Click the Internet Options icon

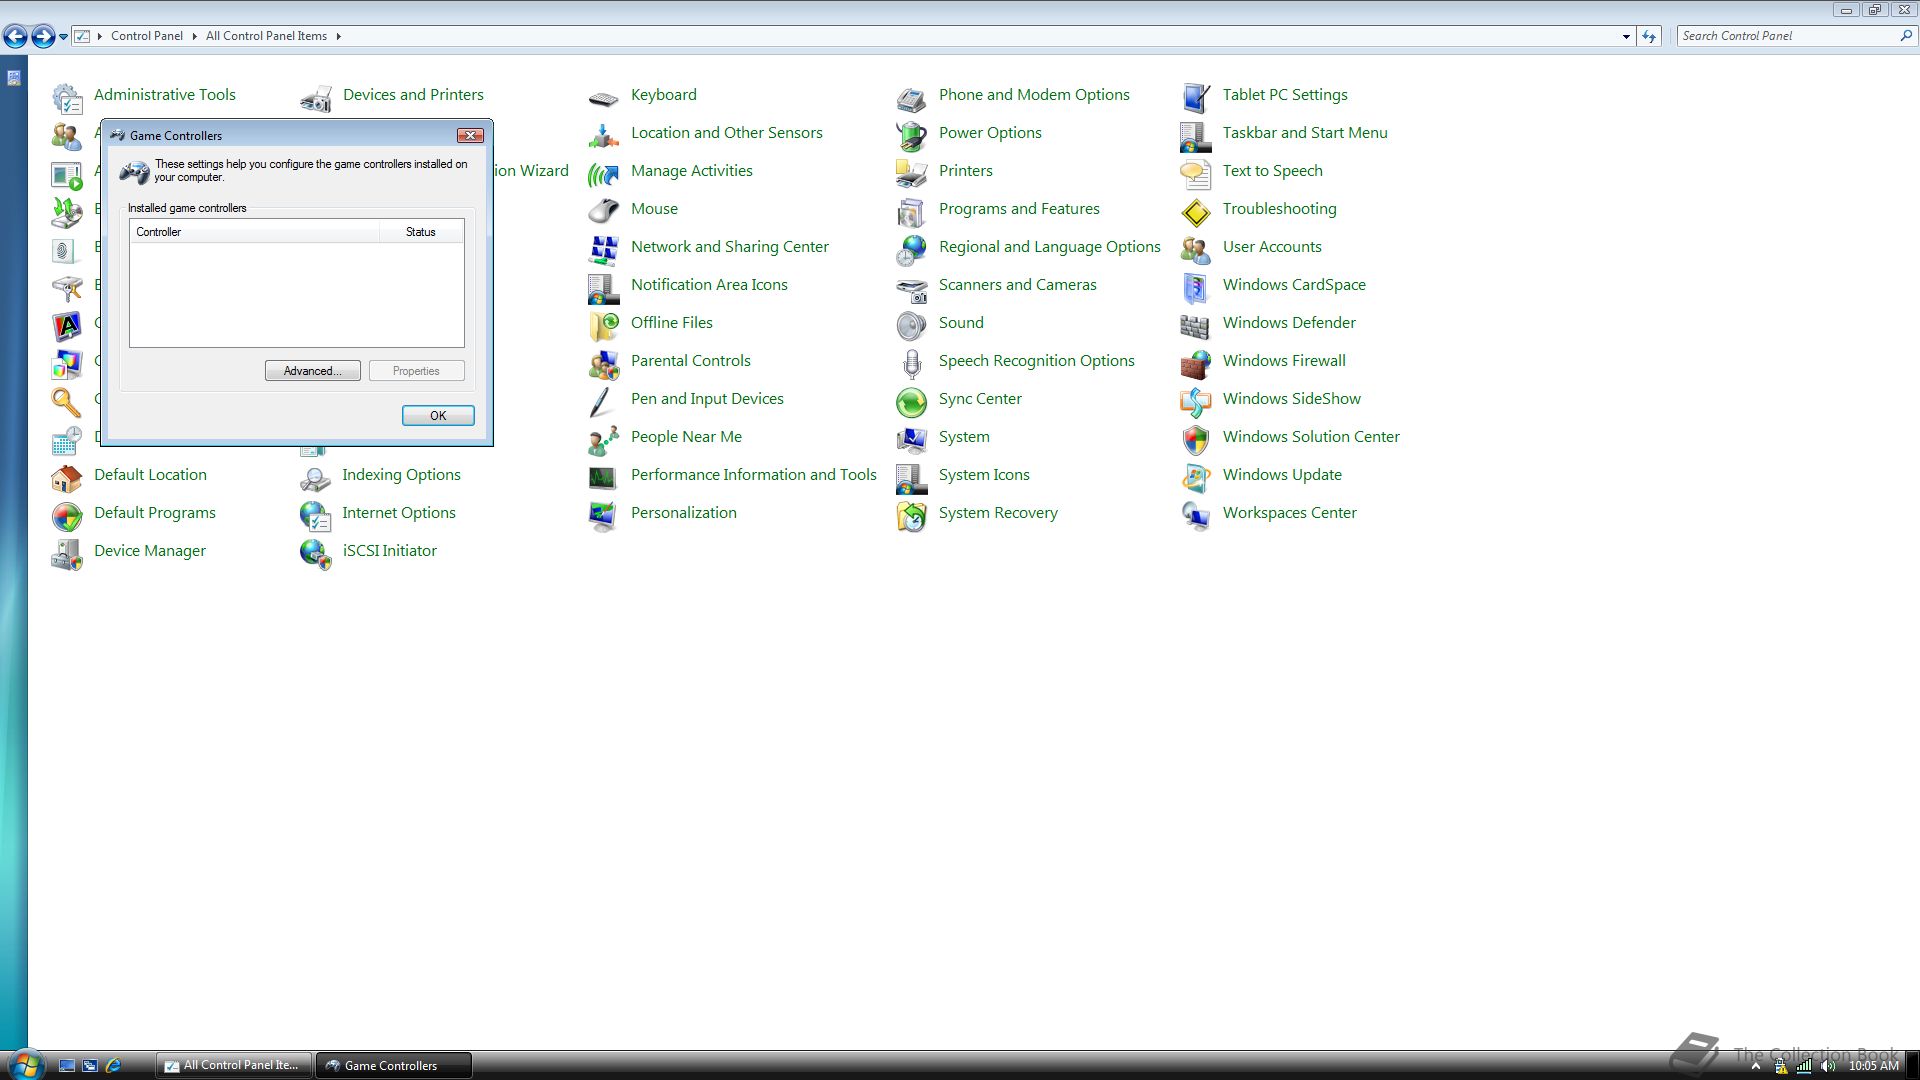pos(316,516)
